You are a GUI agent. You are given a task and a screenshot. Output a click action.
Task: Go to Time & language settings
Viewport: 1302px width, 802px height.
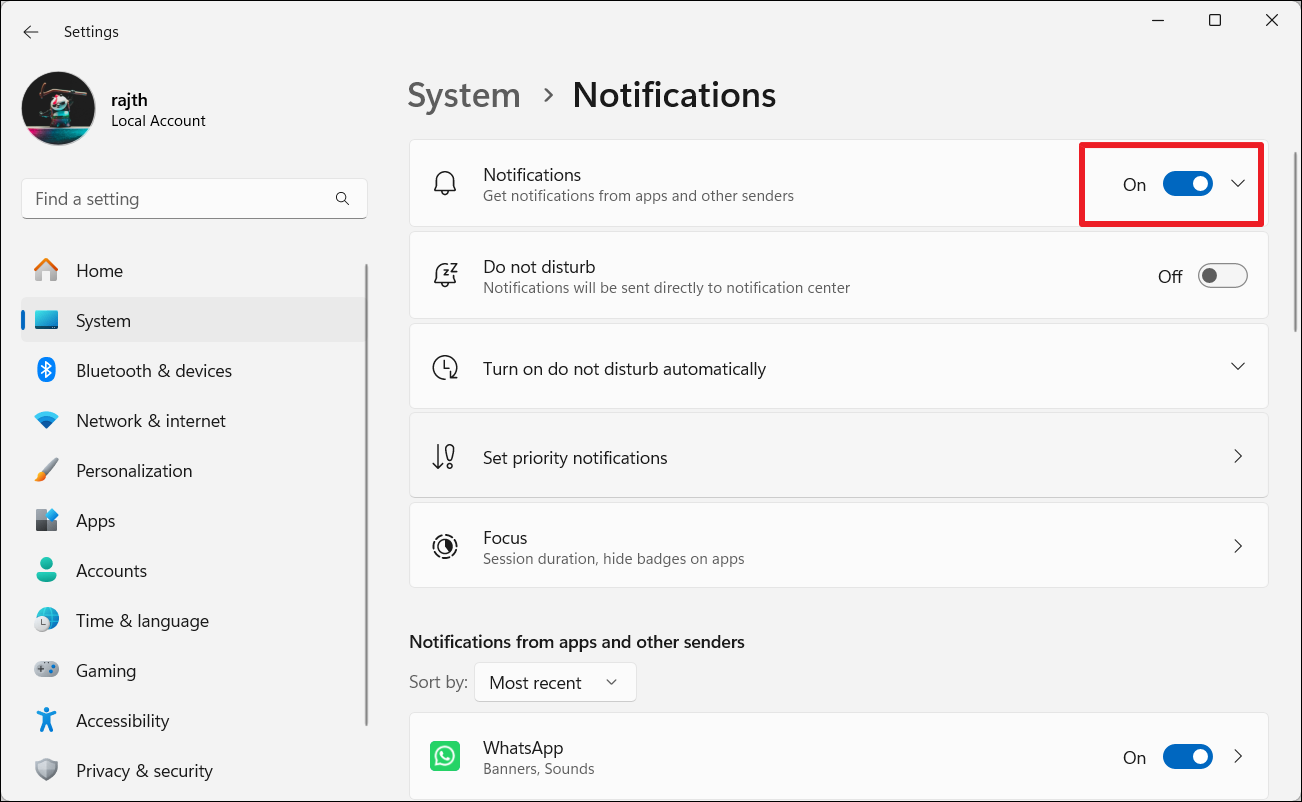click(x=142, y=621)
